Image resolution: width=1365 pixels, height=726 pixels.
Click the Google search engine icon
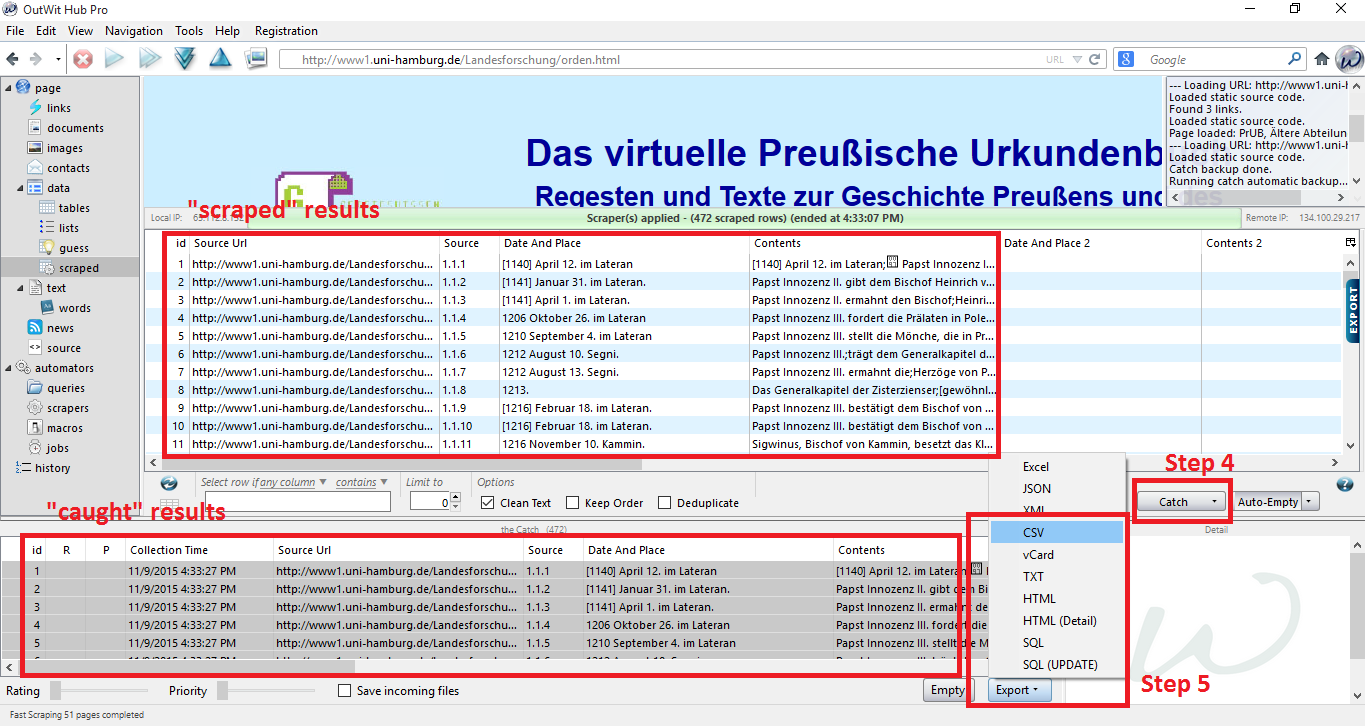pyautogui.click(x=1125, y=60)
